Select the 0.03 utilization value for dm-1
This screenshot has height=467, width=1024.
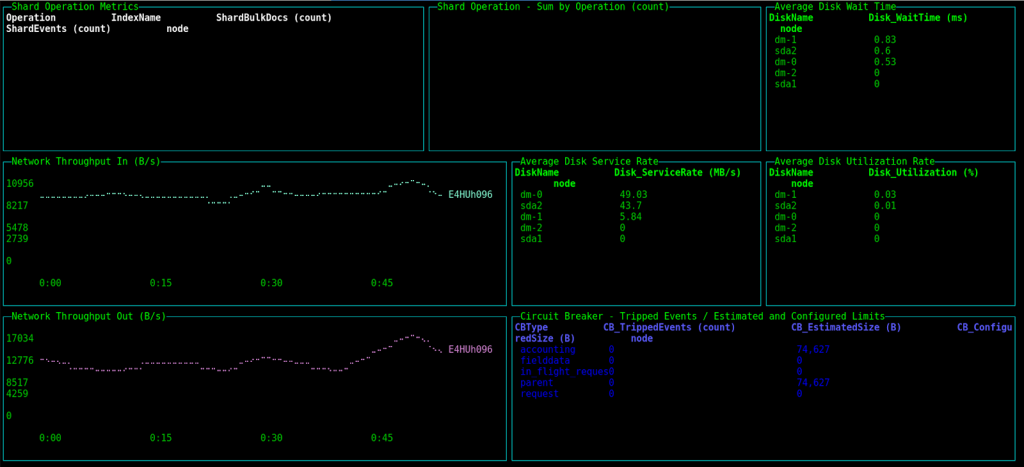tap(884, 195)
